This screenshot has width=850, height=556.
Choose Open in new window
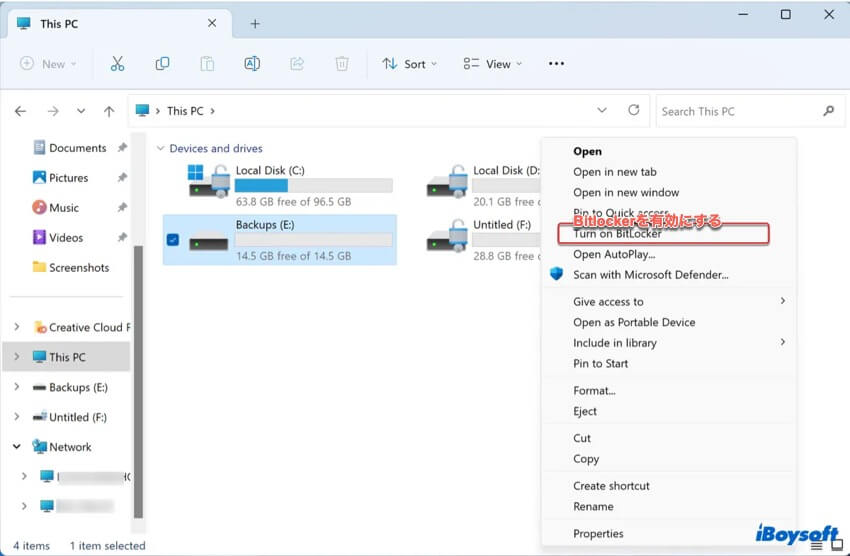point(626,192)
